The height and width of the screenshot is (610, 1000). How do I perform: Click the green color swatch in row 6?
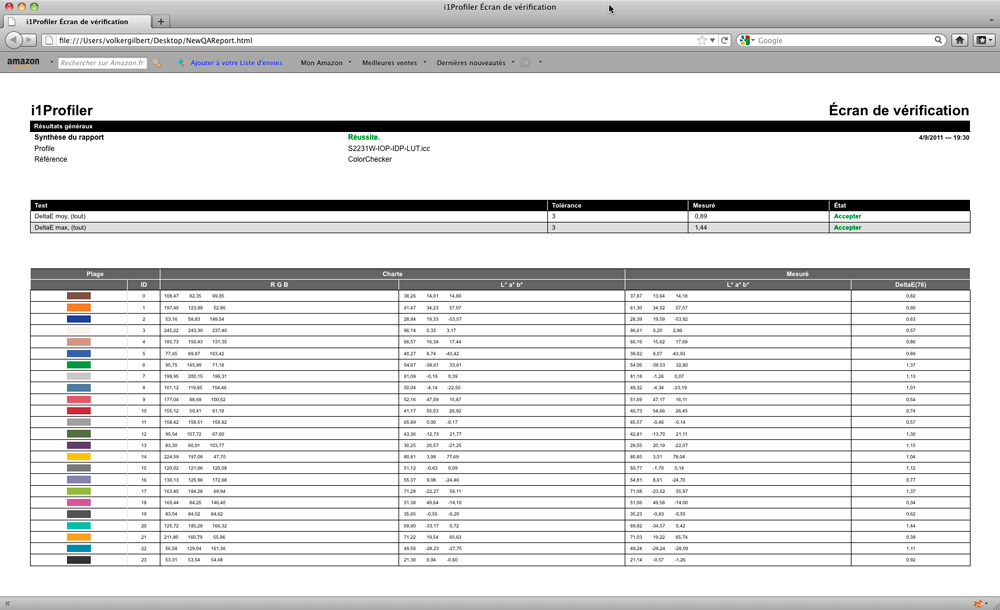(x=78, y=365)
